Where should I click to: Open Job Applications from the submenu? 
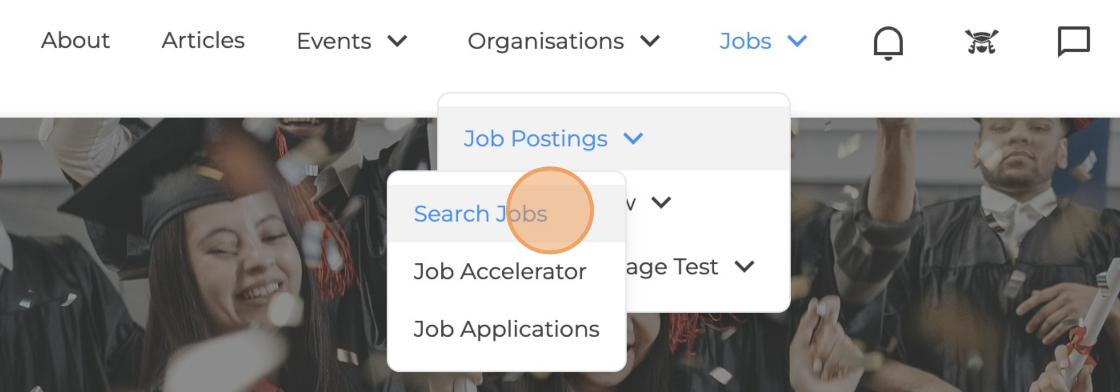(506, 329)
